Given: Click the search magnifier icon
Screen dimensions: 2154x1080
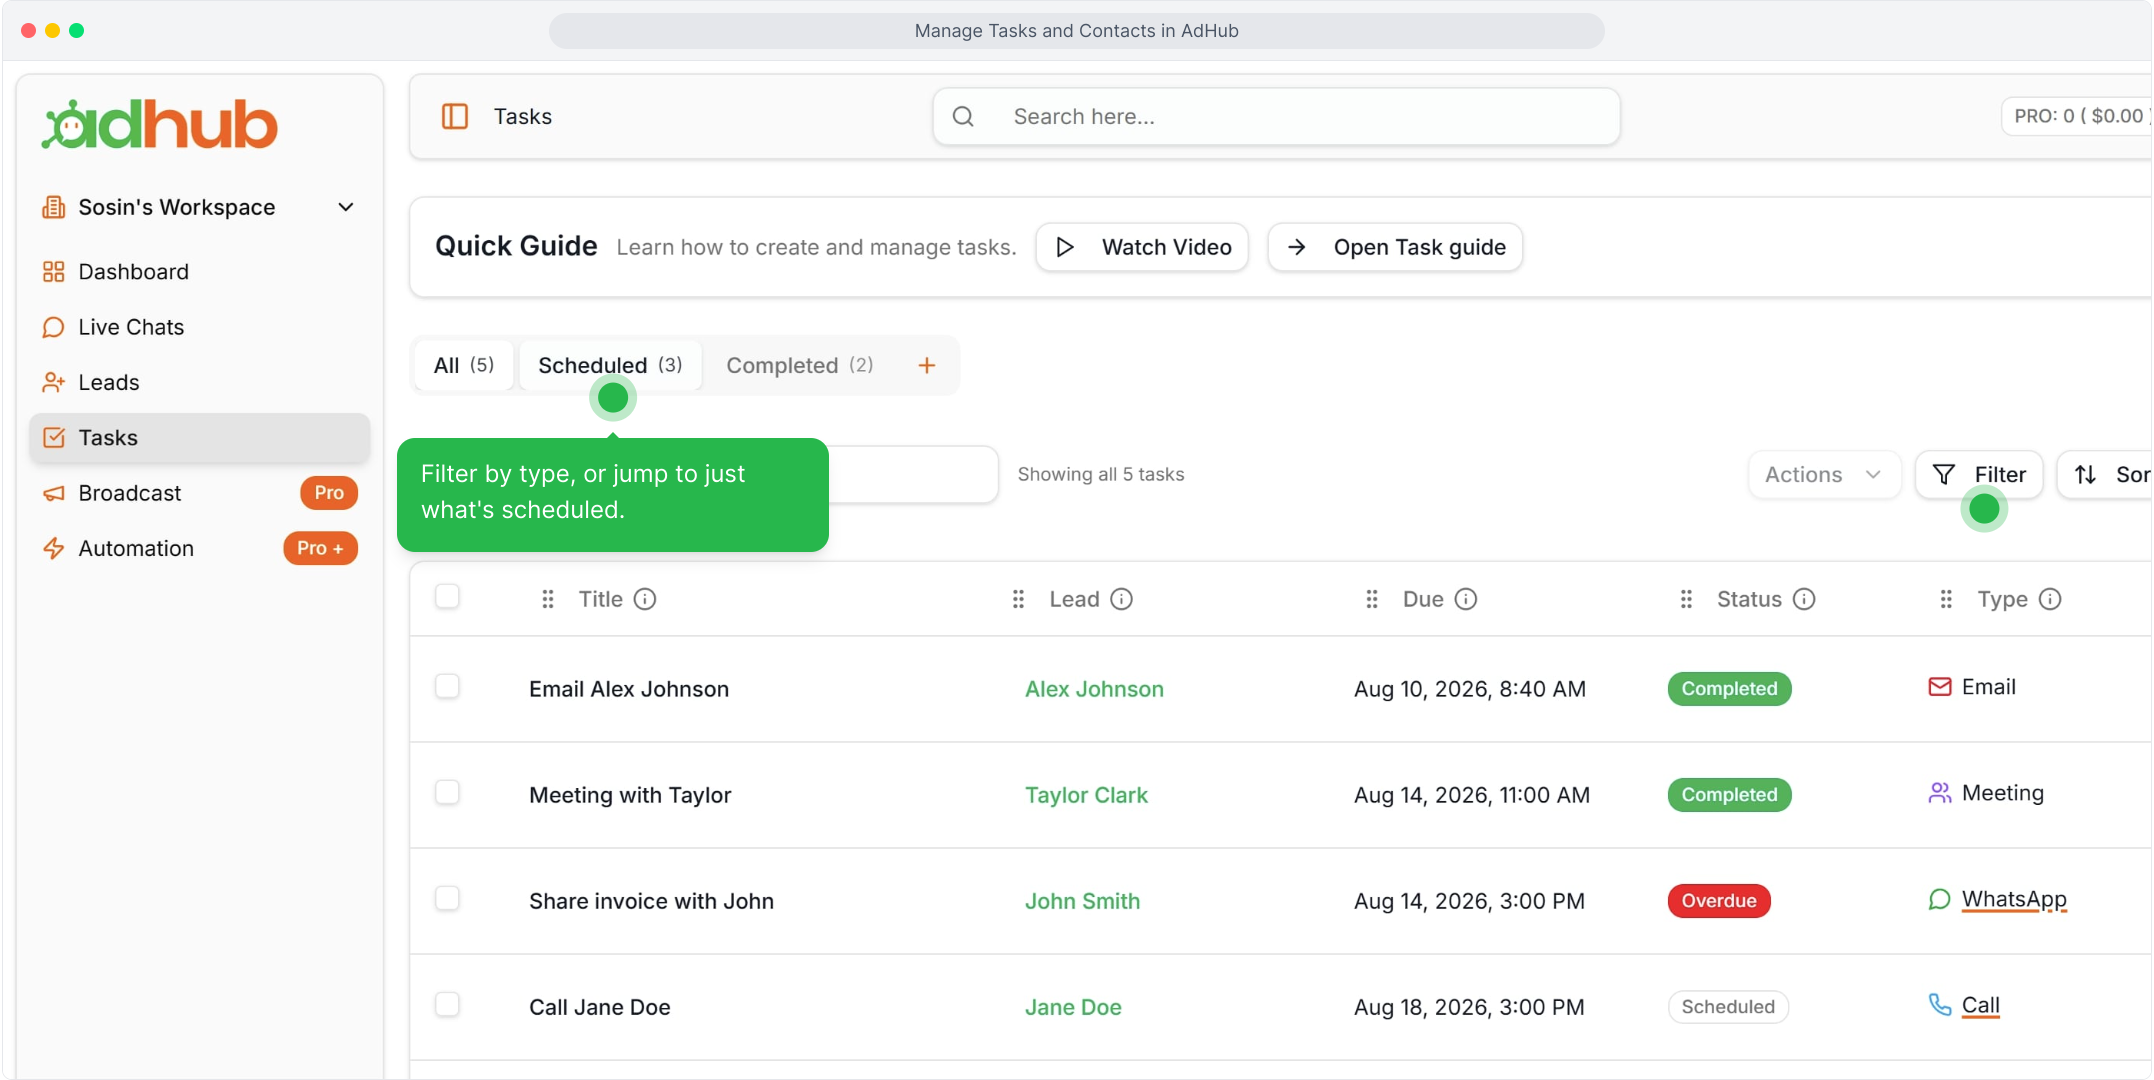Looking at the screenshot, I should (963, 116).
